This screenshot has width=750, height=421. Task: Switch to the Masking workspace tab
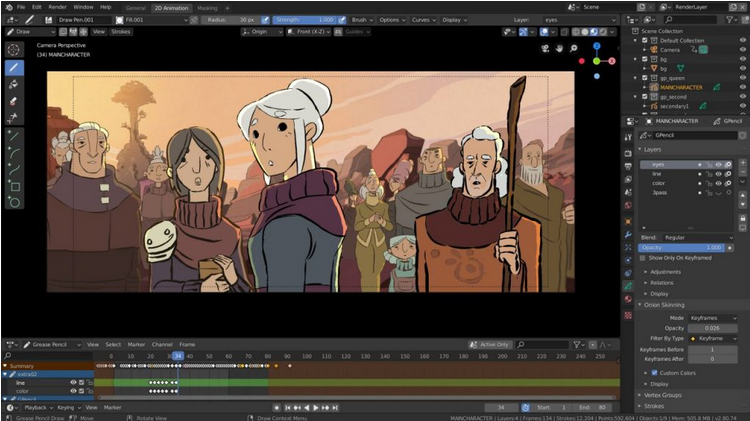pos(207,8)
